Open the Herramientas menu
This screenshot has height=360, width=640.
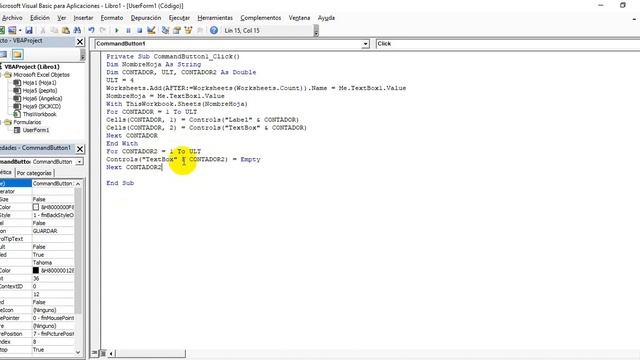click(215, 18)
